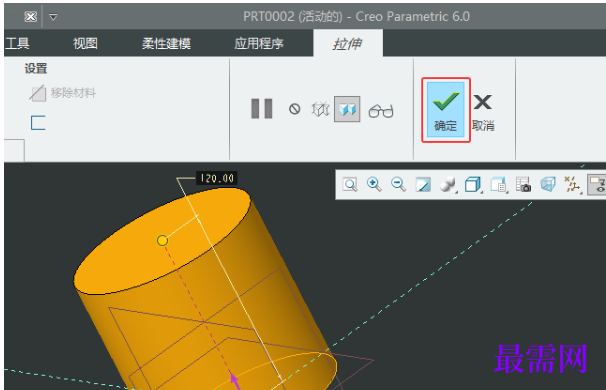The image size is (606, 390).
Task: Click the yellow circle depth drag handle
Action: [x=162, y=240]
